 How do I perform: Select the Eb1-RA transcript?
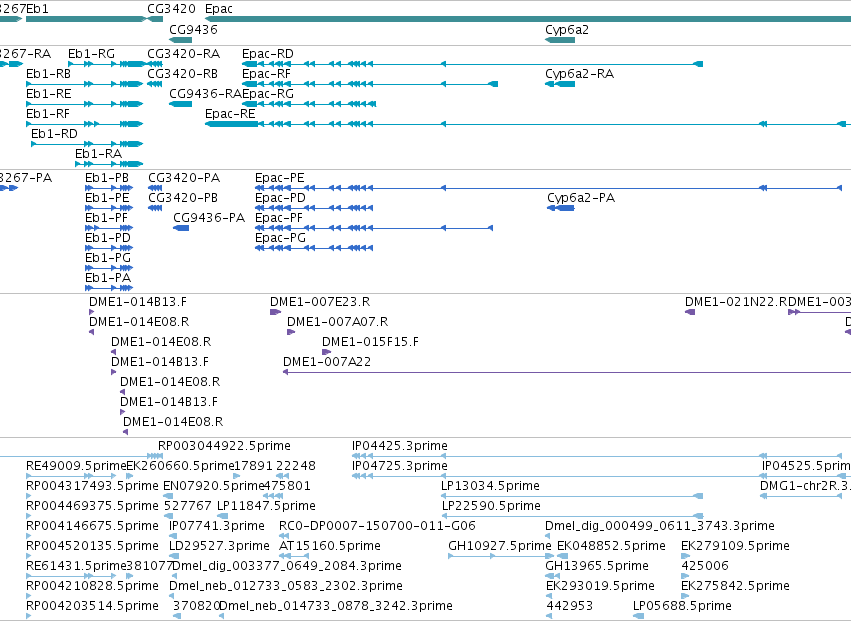click(109, 164)
